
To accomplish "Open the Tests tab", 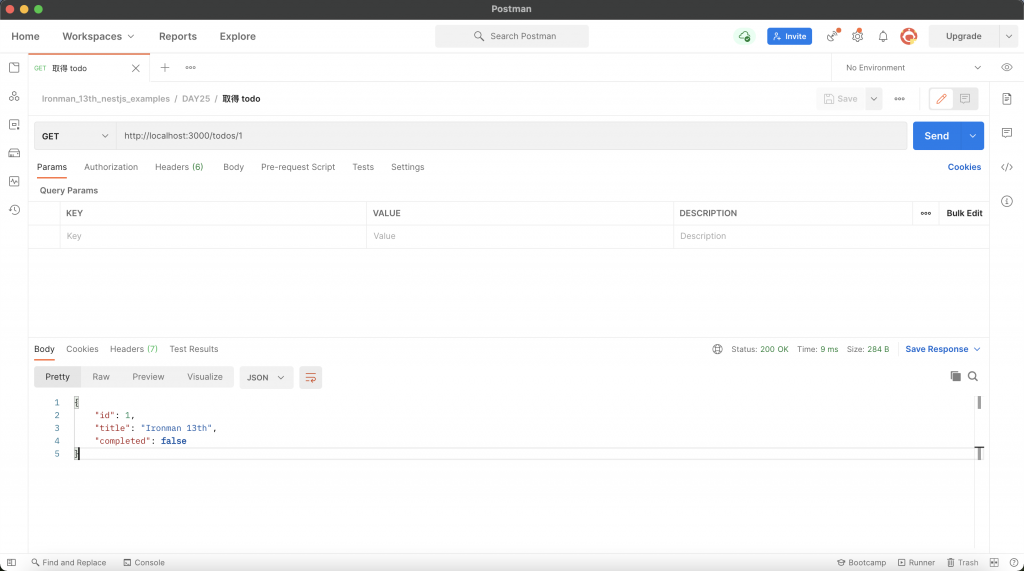I will pyautogui.click(x=363, y=167).
